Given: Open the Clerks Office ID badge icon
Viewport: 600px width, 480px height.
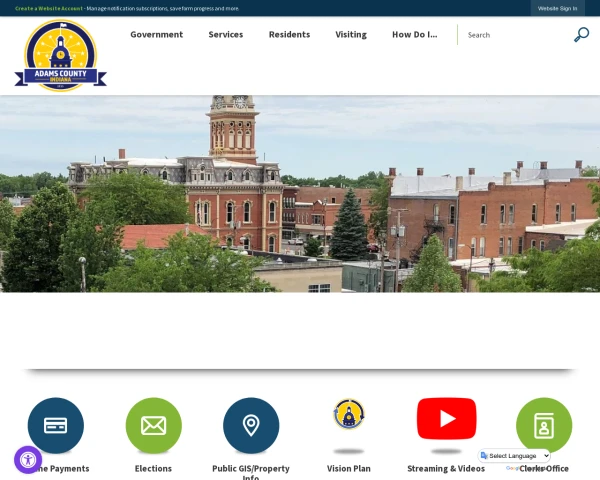Looking at the screenshot, I should (544, 425).
